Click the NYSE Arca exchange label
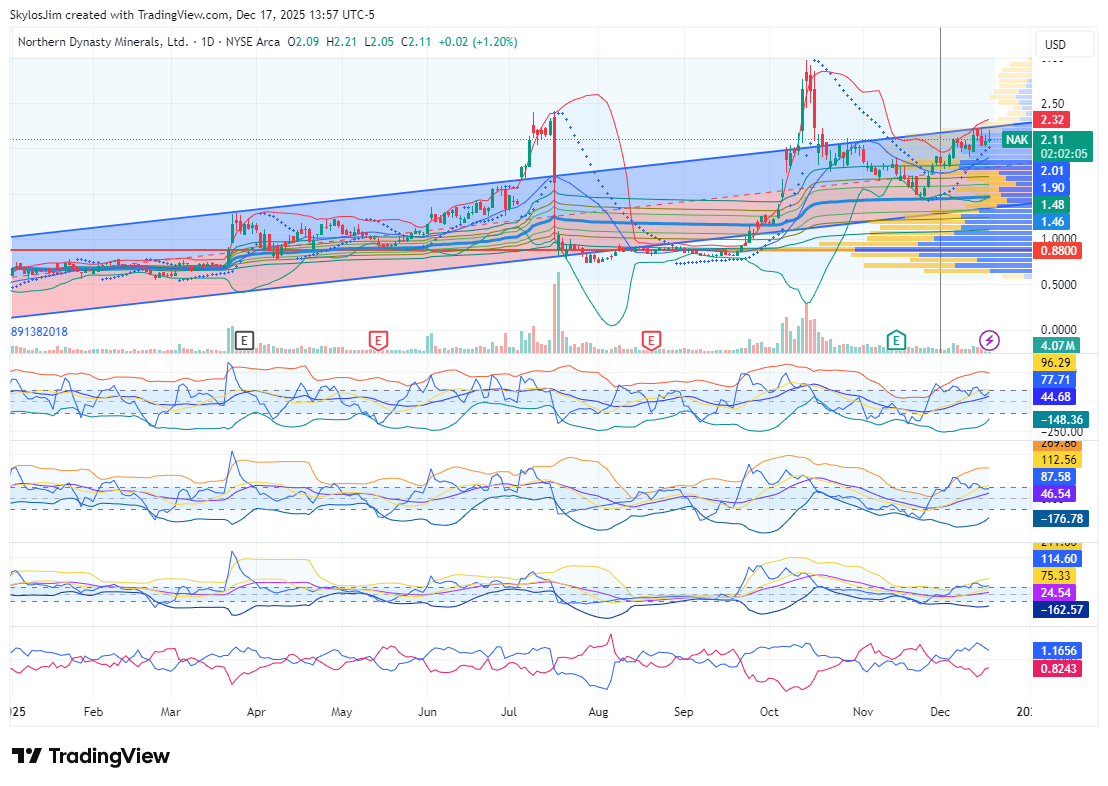 tap(253, 42)
